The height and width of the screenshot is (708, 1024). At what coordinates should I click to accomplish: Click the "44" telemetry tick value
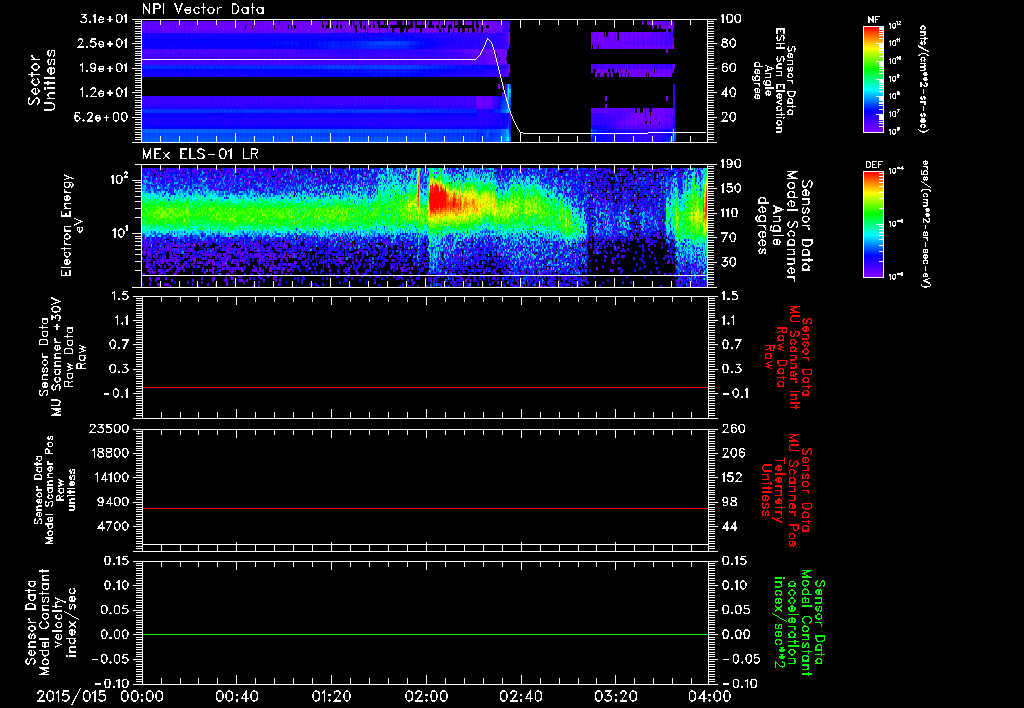(728, 526)
